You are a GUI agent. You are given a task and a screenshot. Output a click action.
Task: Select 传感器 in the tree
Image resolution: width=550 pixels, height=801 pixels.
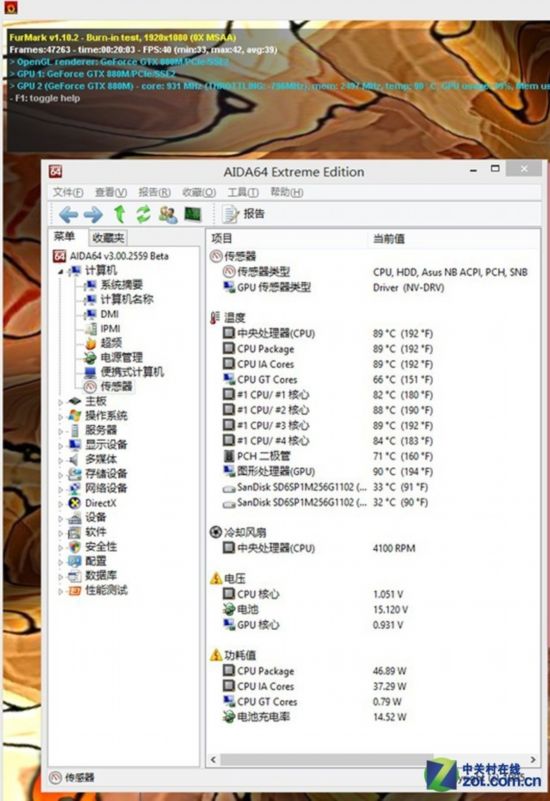pos(116,386)
